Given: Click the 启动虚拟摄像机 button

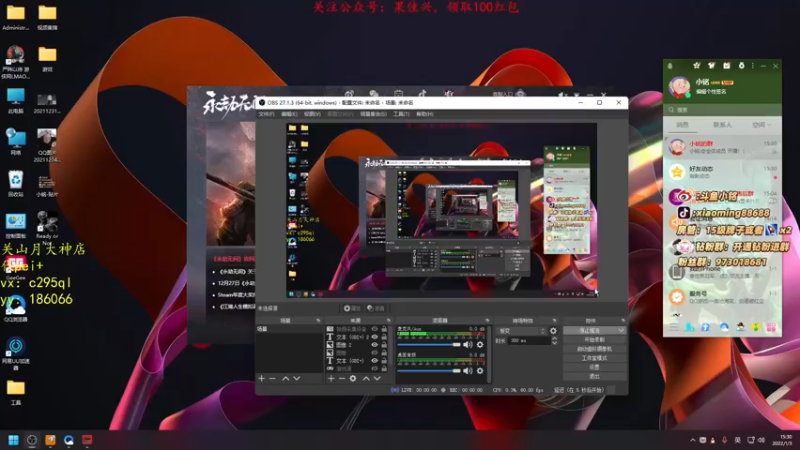Looking at the screenshot, I should [x=594, y=349].
